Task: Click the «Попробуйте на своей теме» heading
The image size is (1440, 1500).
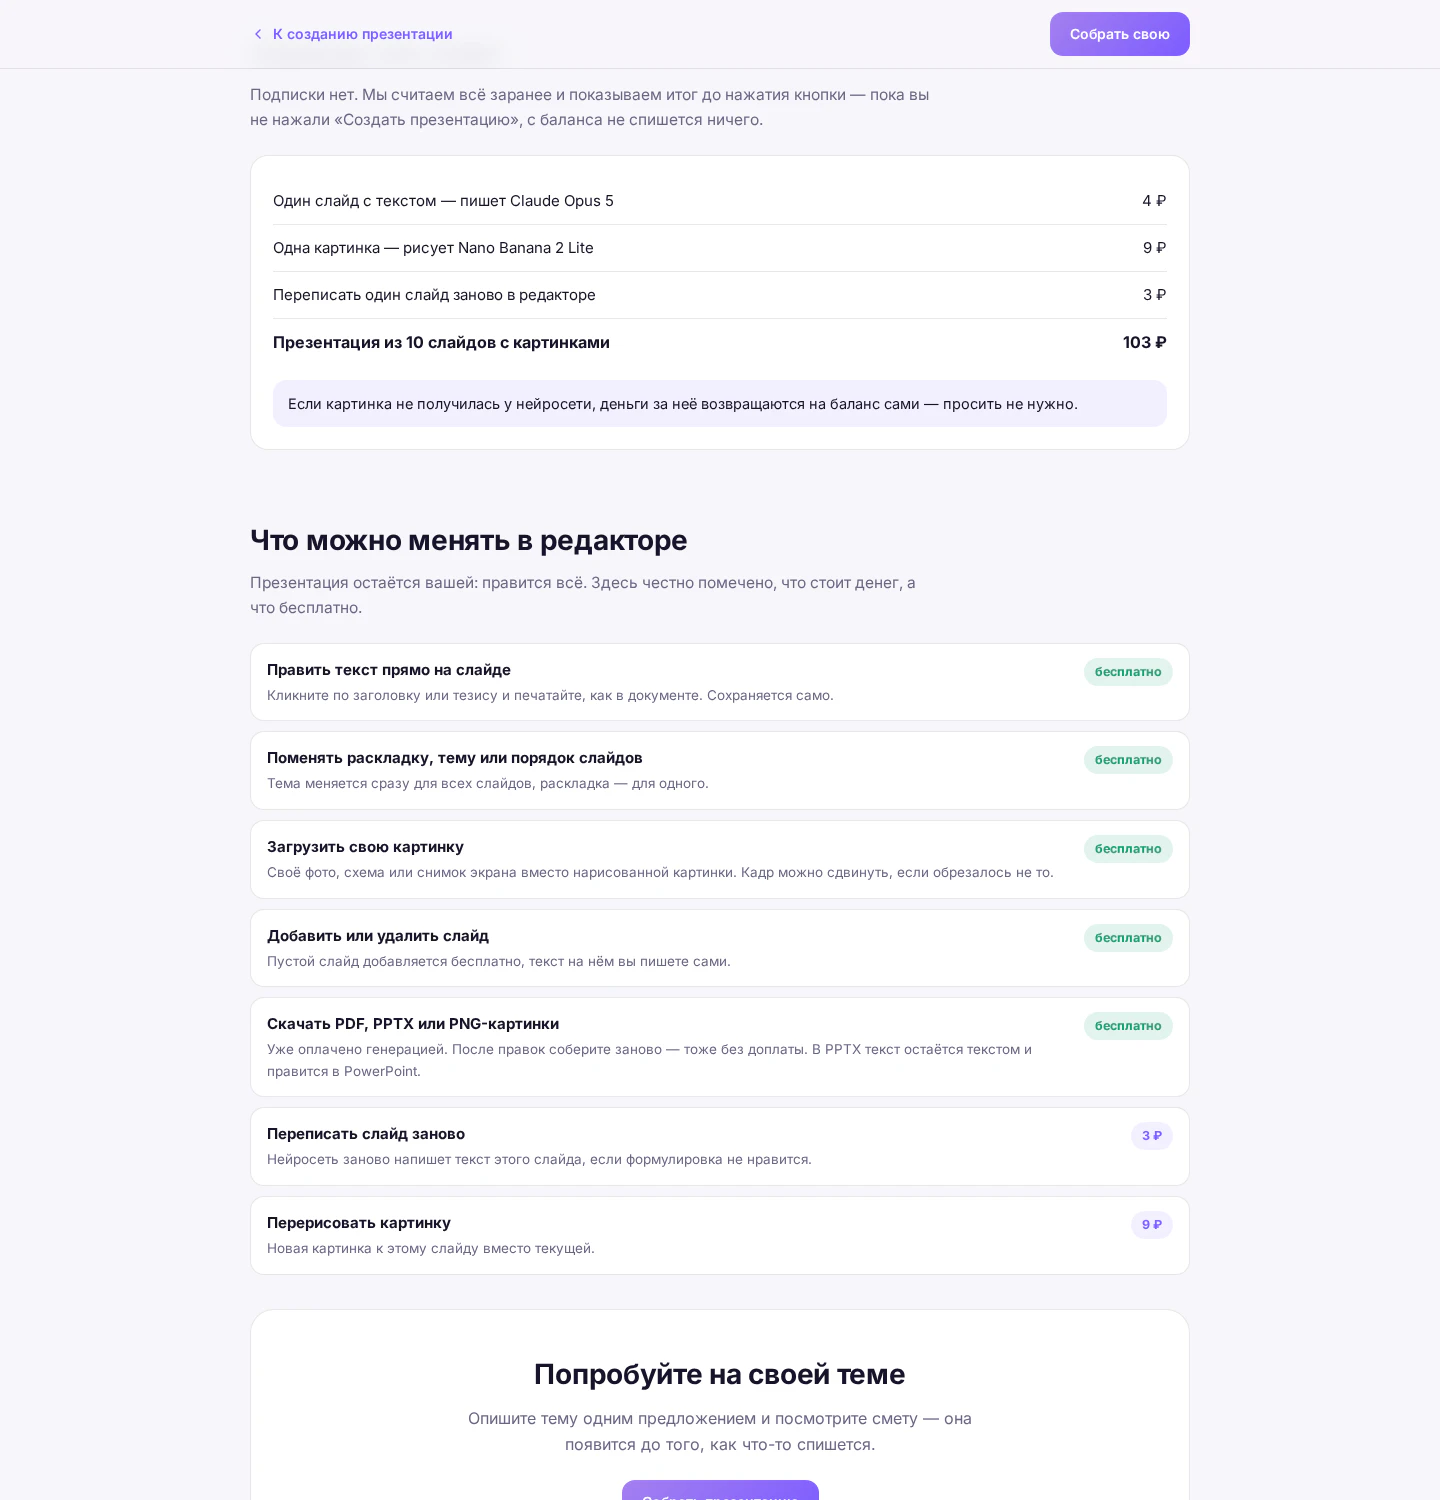Action: click(x=720, y=1374)
